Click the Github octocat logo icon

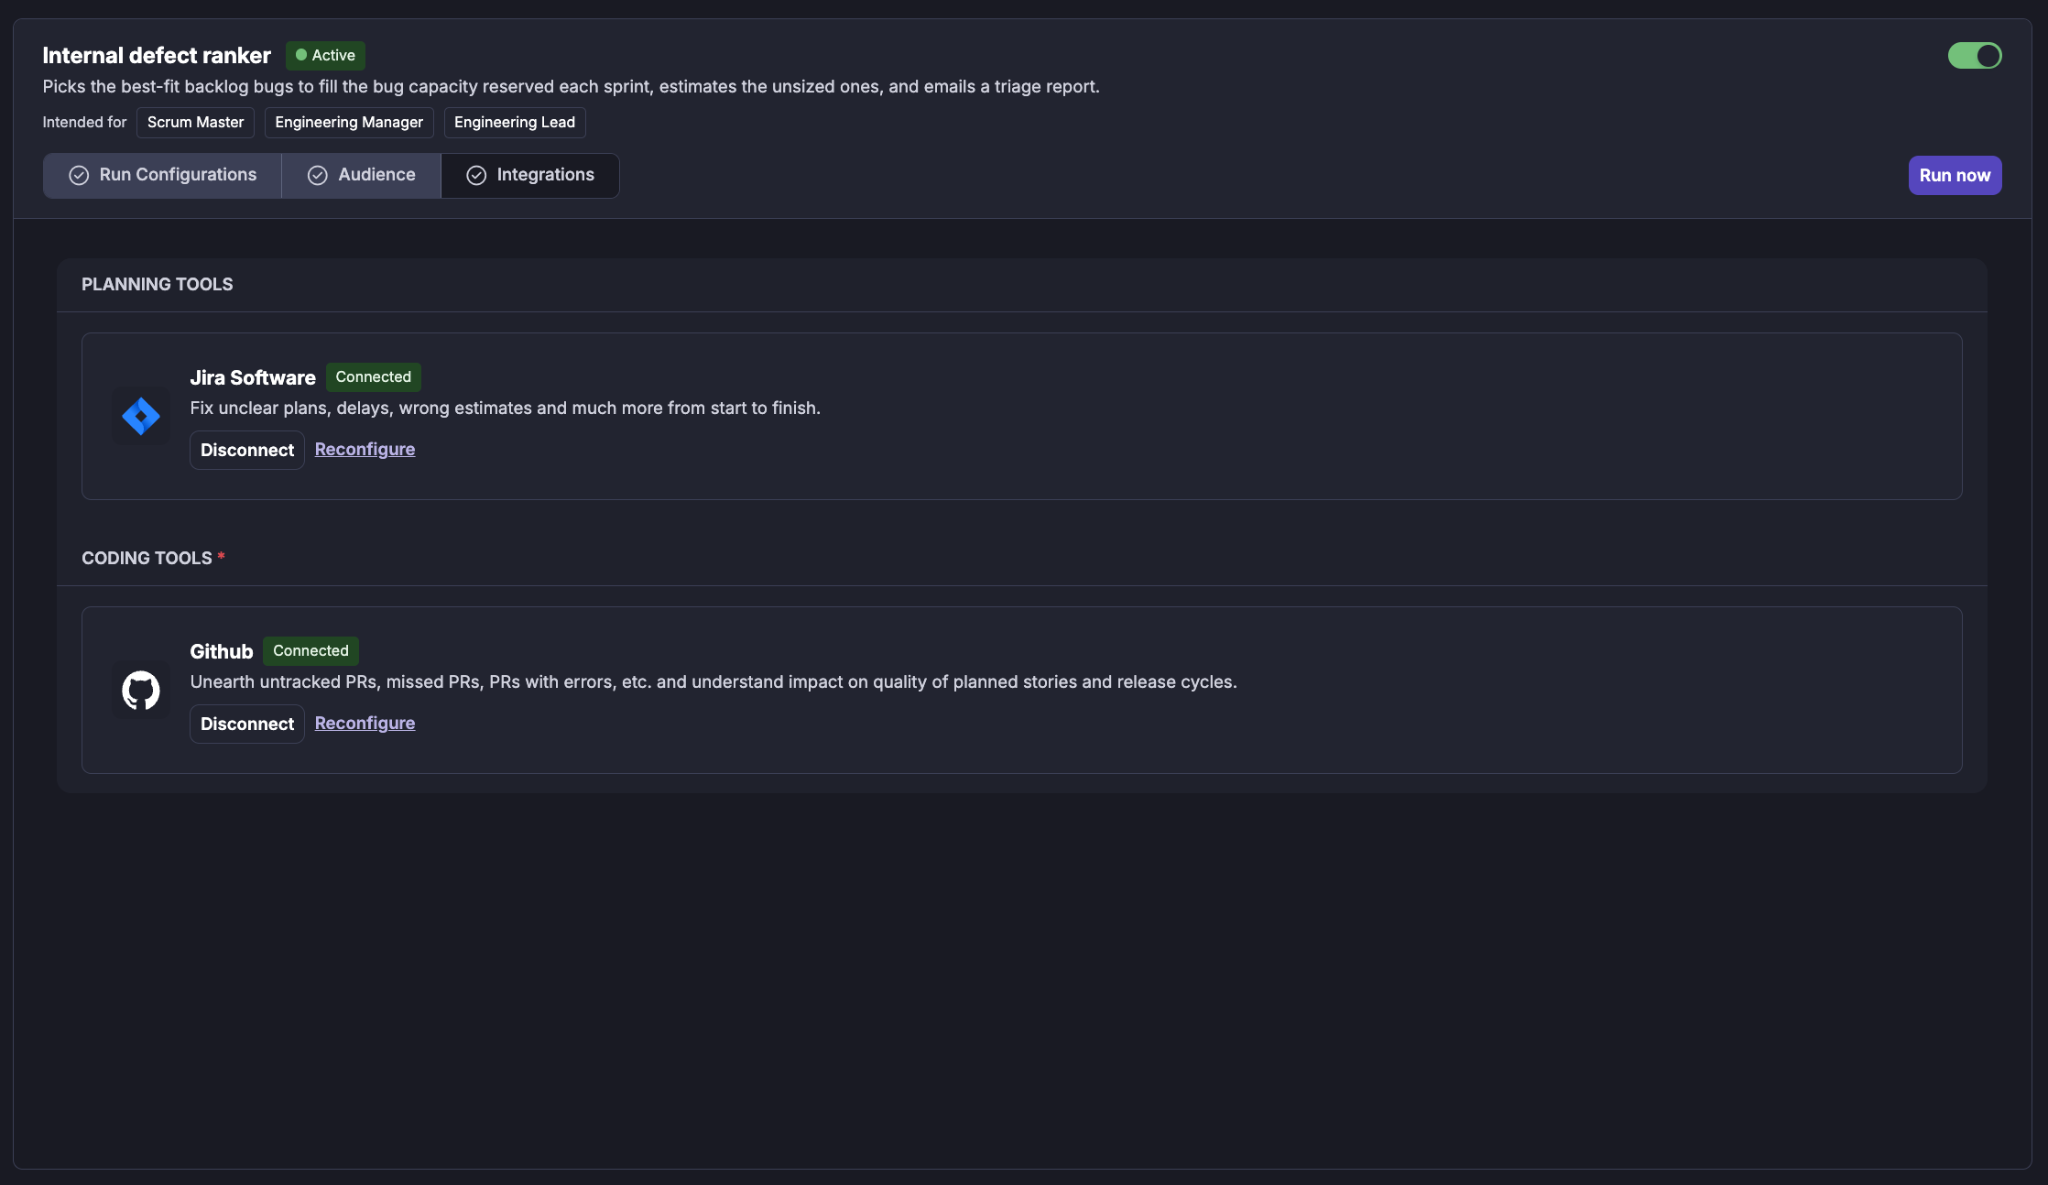141,690
